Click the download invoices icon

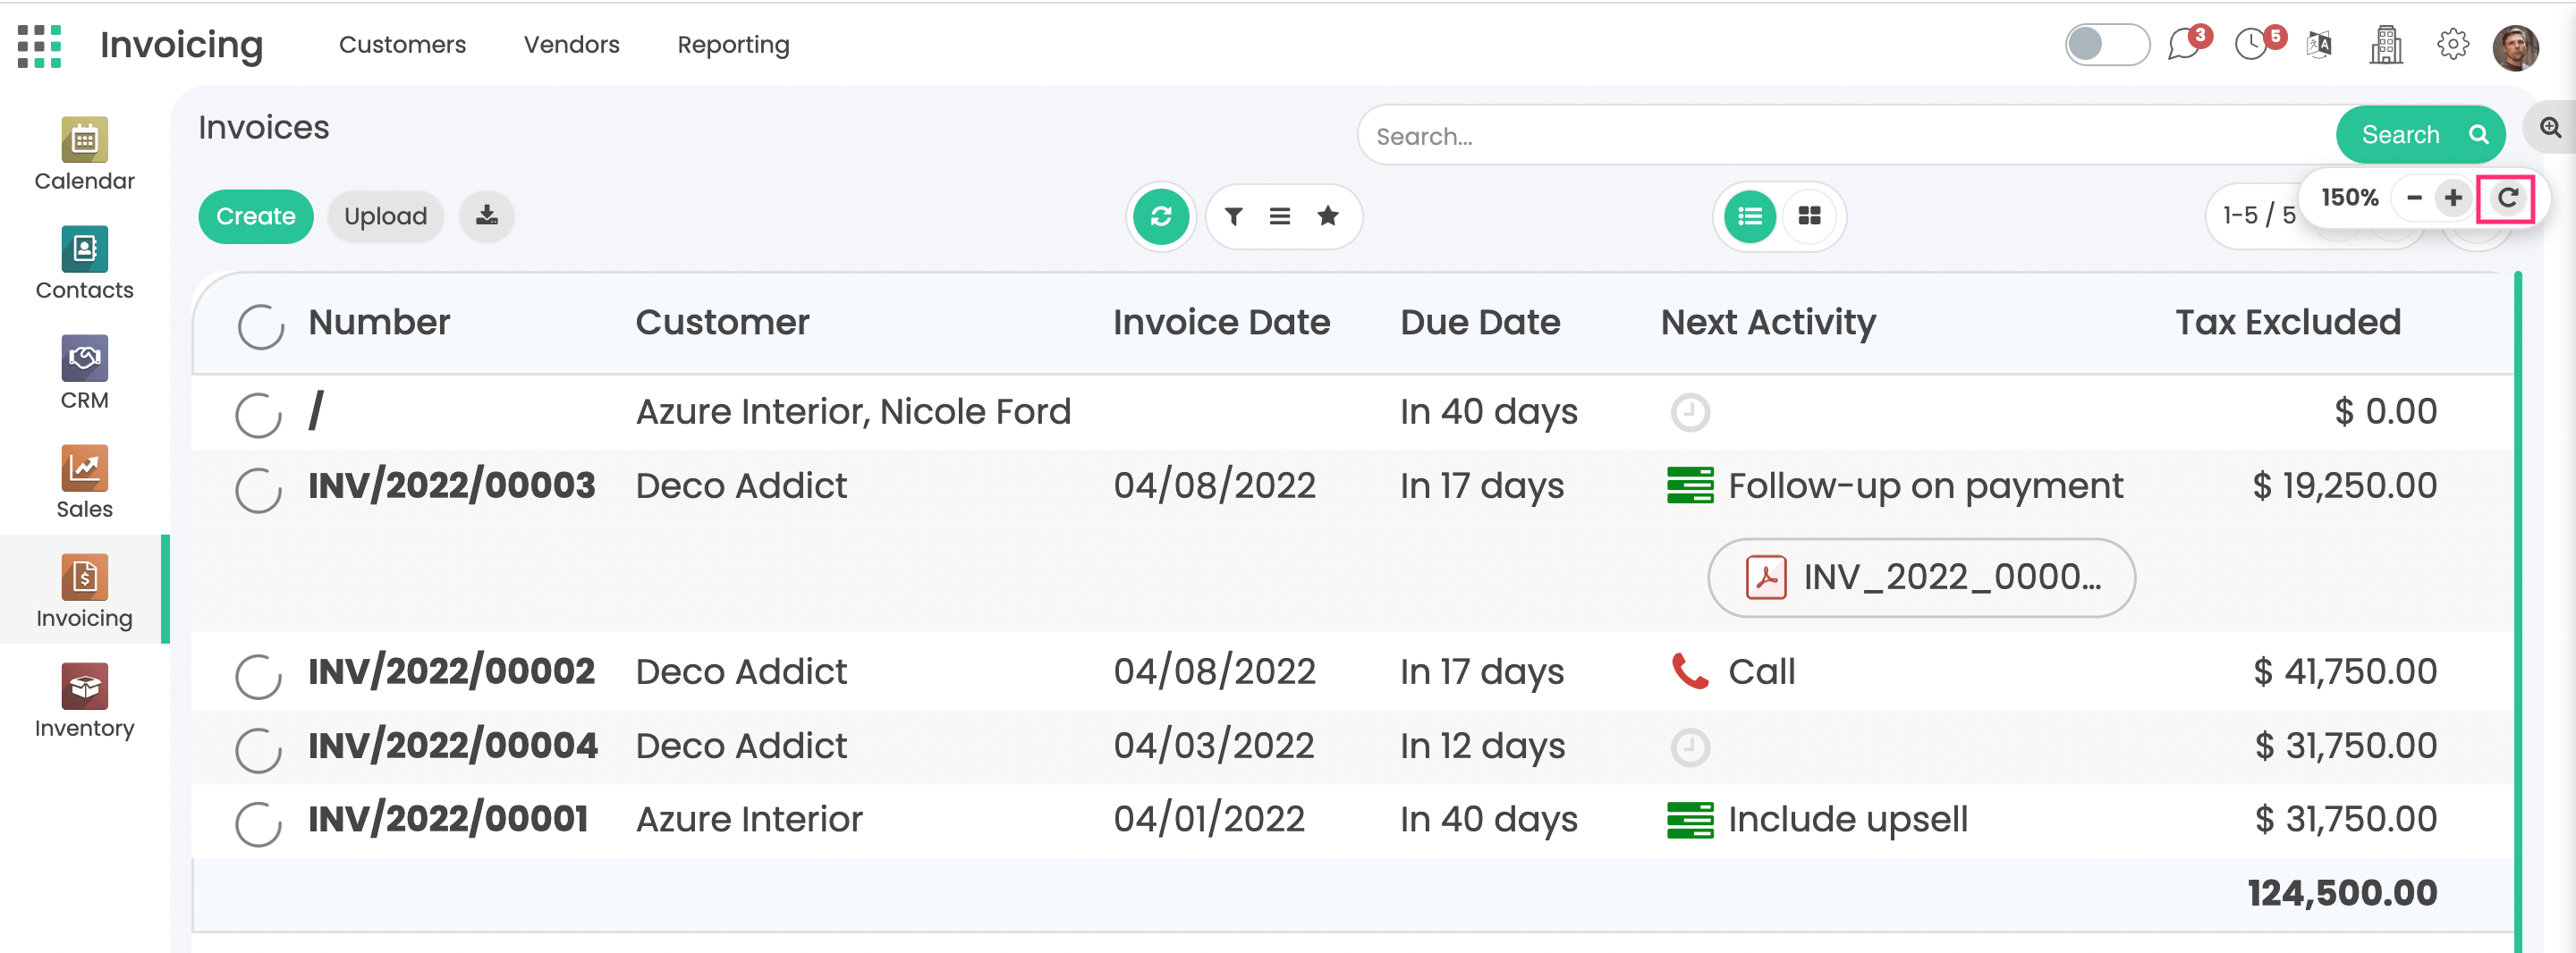(486, 216)
